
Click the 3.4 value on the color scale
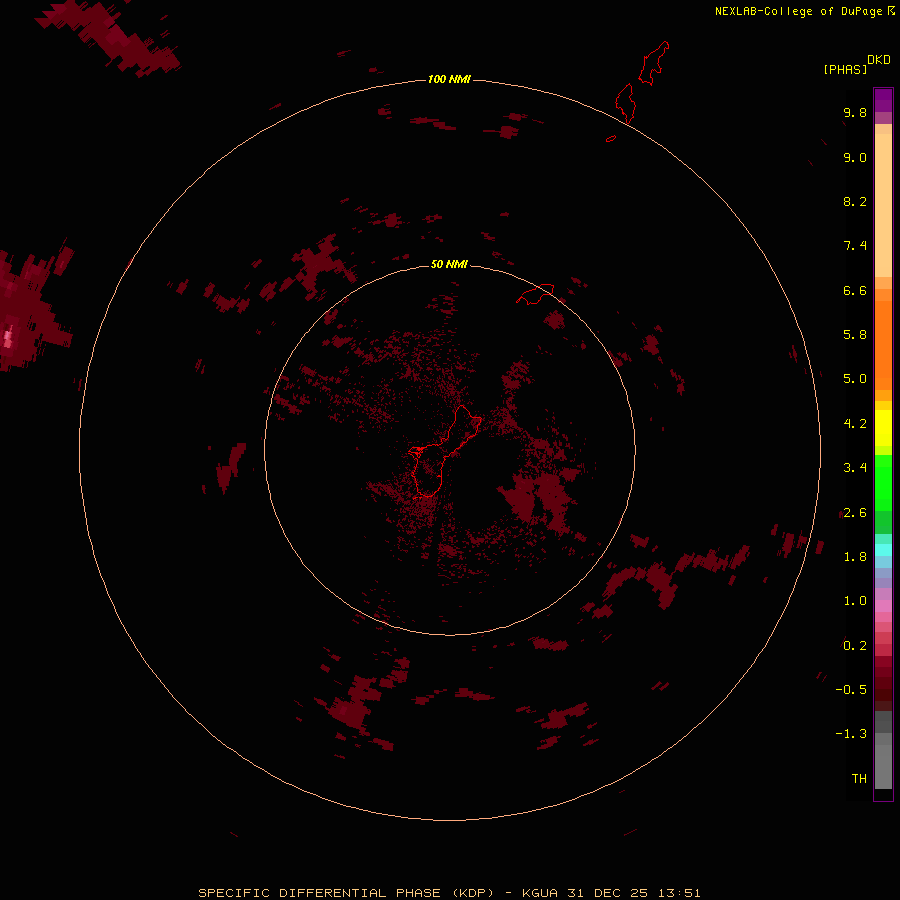click(855, 468)
